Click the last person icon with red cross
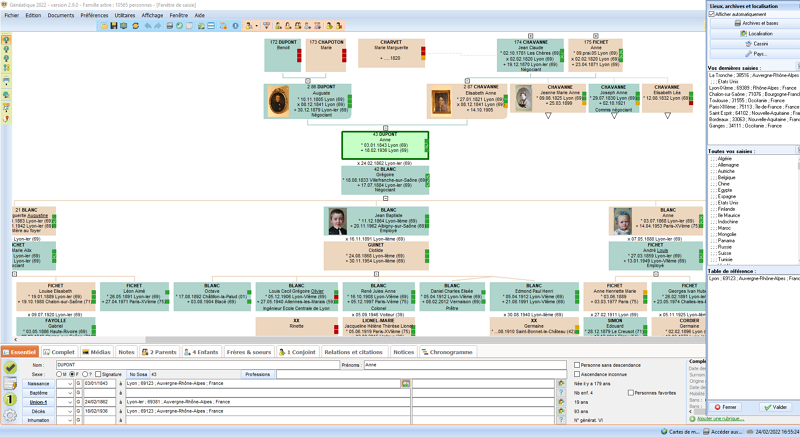Screen dimensions: 800x437 coord(338,25)
